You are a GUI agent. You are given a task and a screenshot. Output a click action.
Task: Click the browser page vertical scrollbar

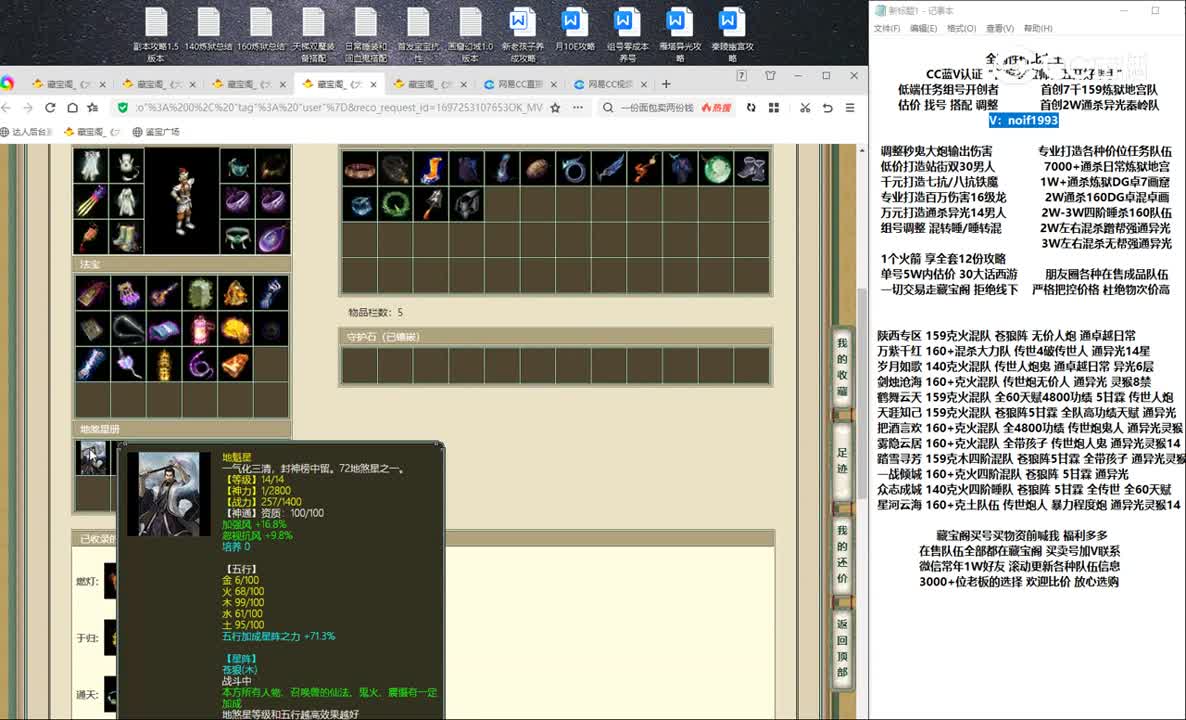click(x=862, y=393)
